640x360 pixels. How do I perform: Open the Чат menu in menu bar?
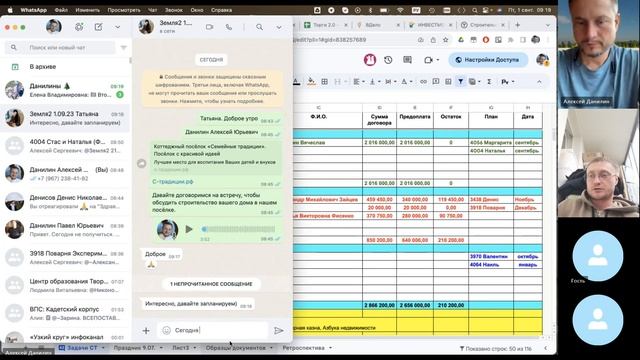[152, 10]
